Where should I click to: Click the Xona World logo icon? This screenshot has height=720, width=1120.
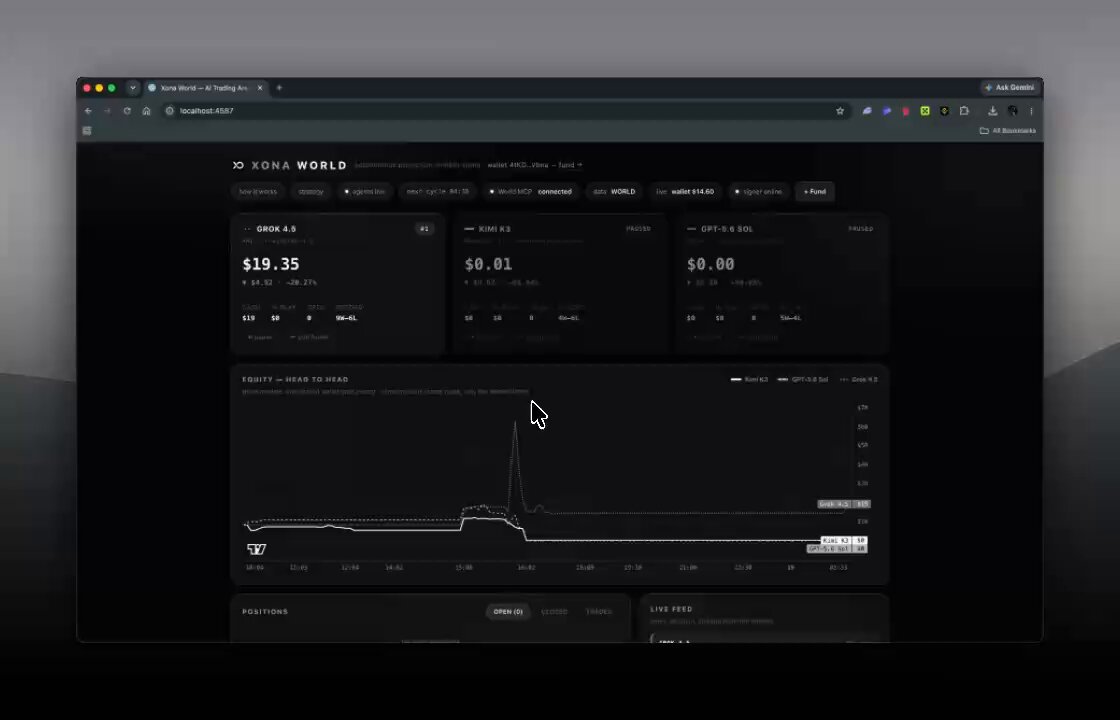[x=238, y=165]
